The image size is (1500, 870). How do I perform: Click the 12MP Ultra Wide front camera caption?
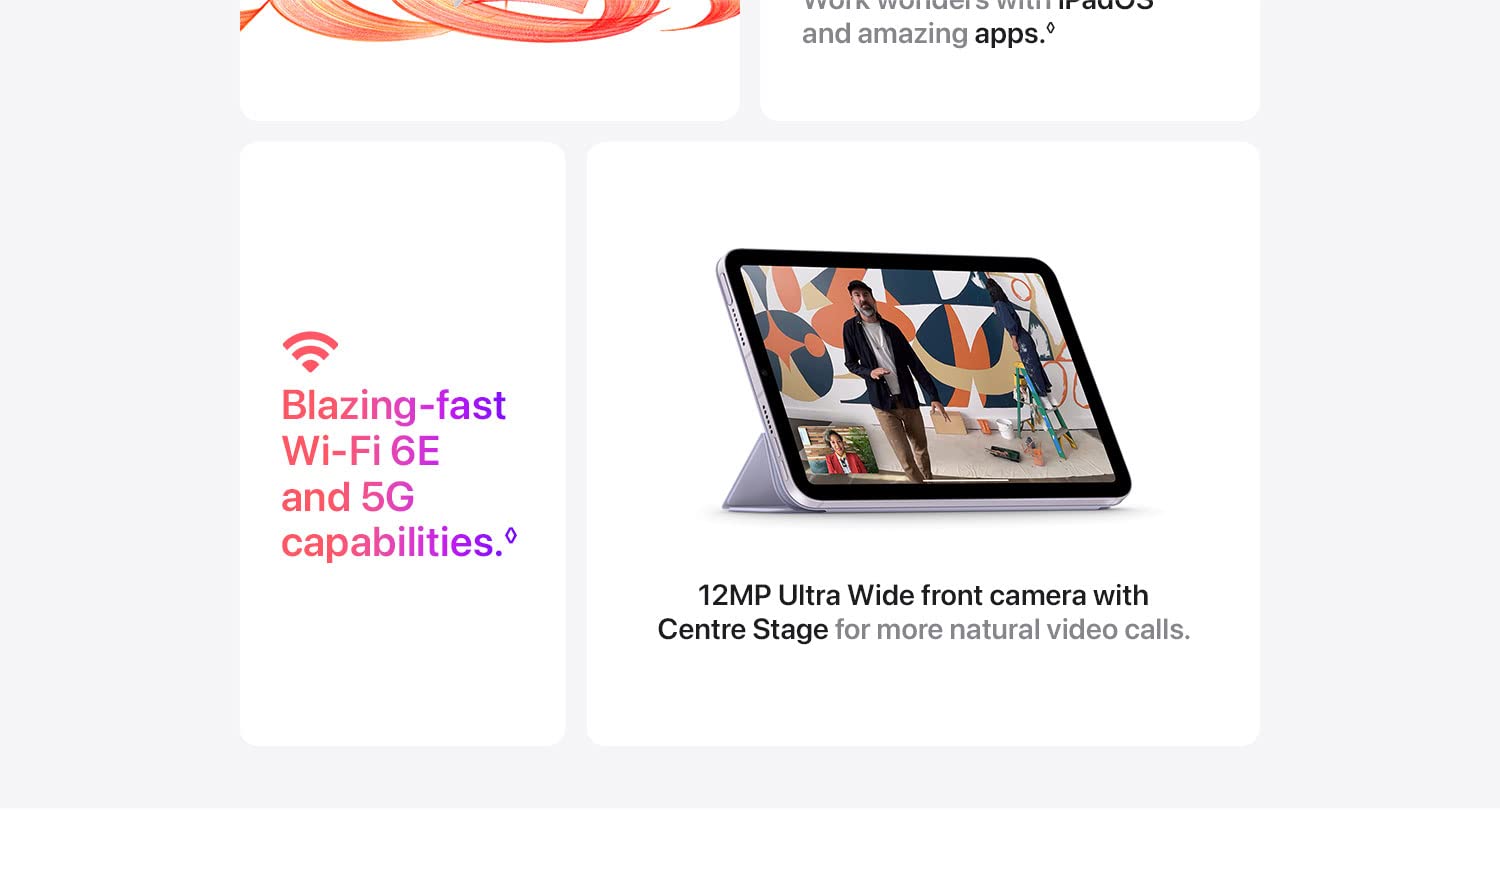point(923,595)
